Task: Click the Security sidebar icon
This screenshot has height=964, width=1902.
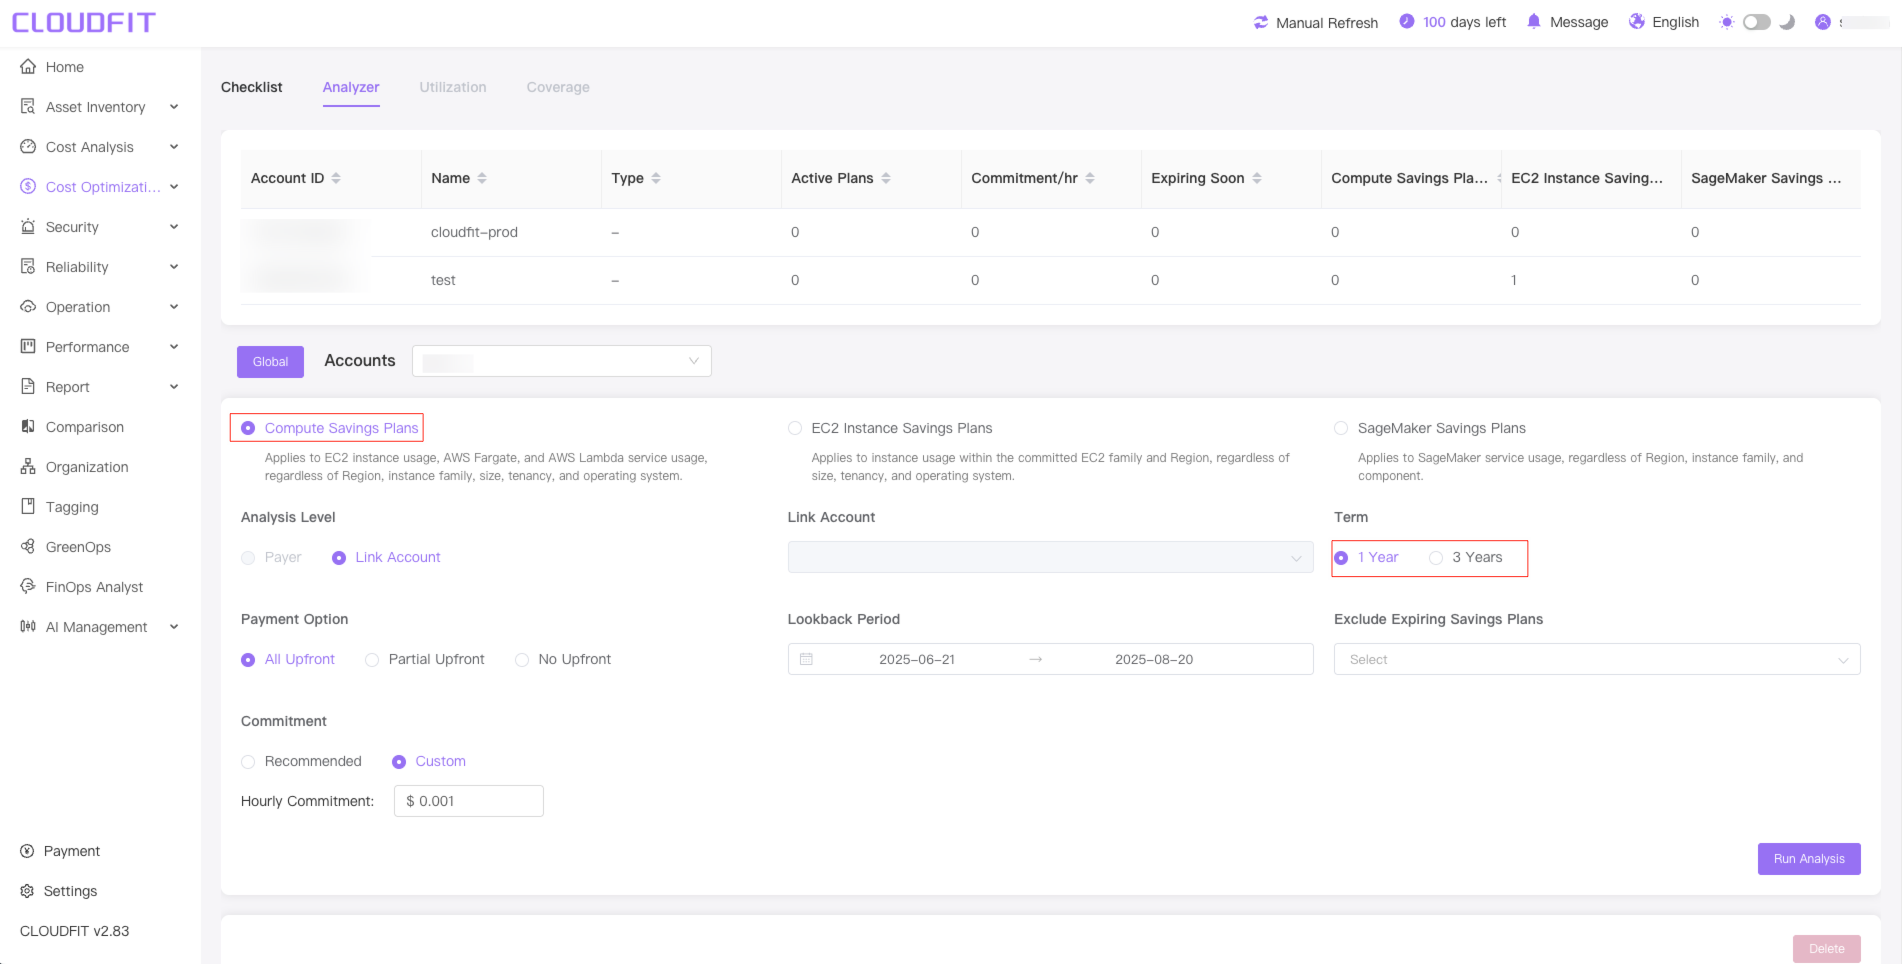Action: [x=28, y=227]
